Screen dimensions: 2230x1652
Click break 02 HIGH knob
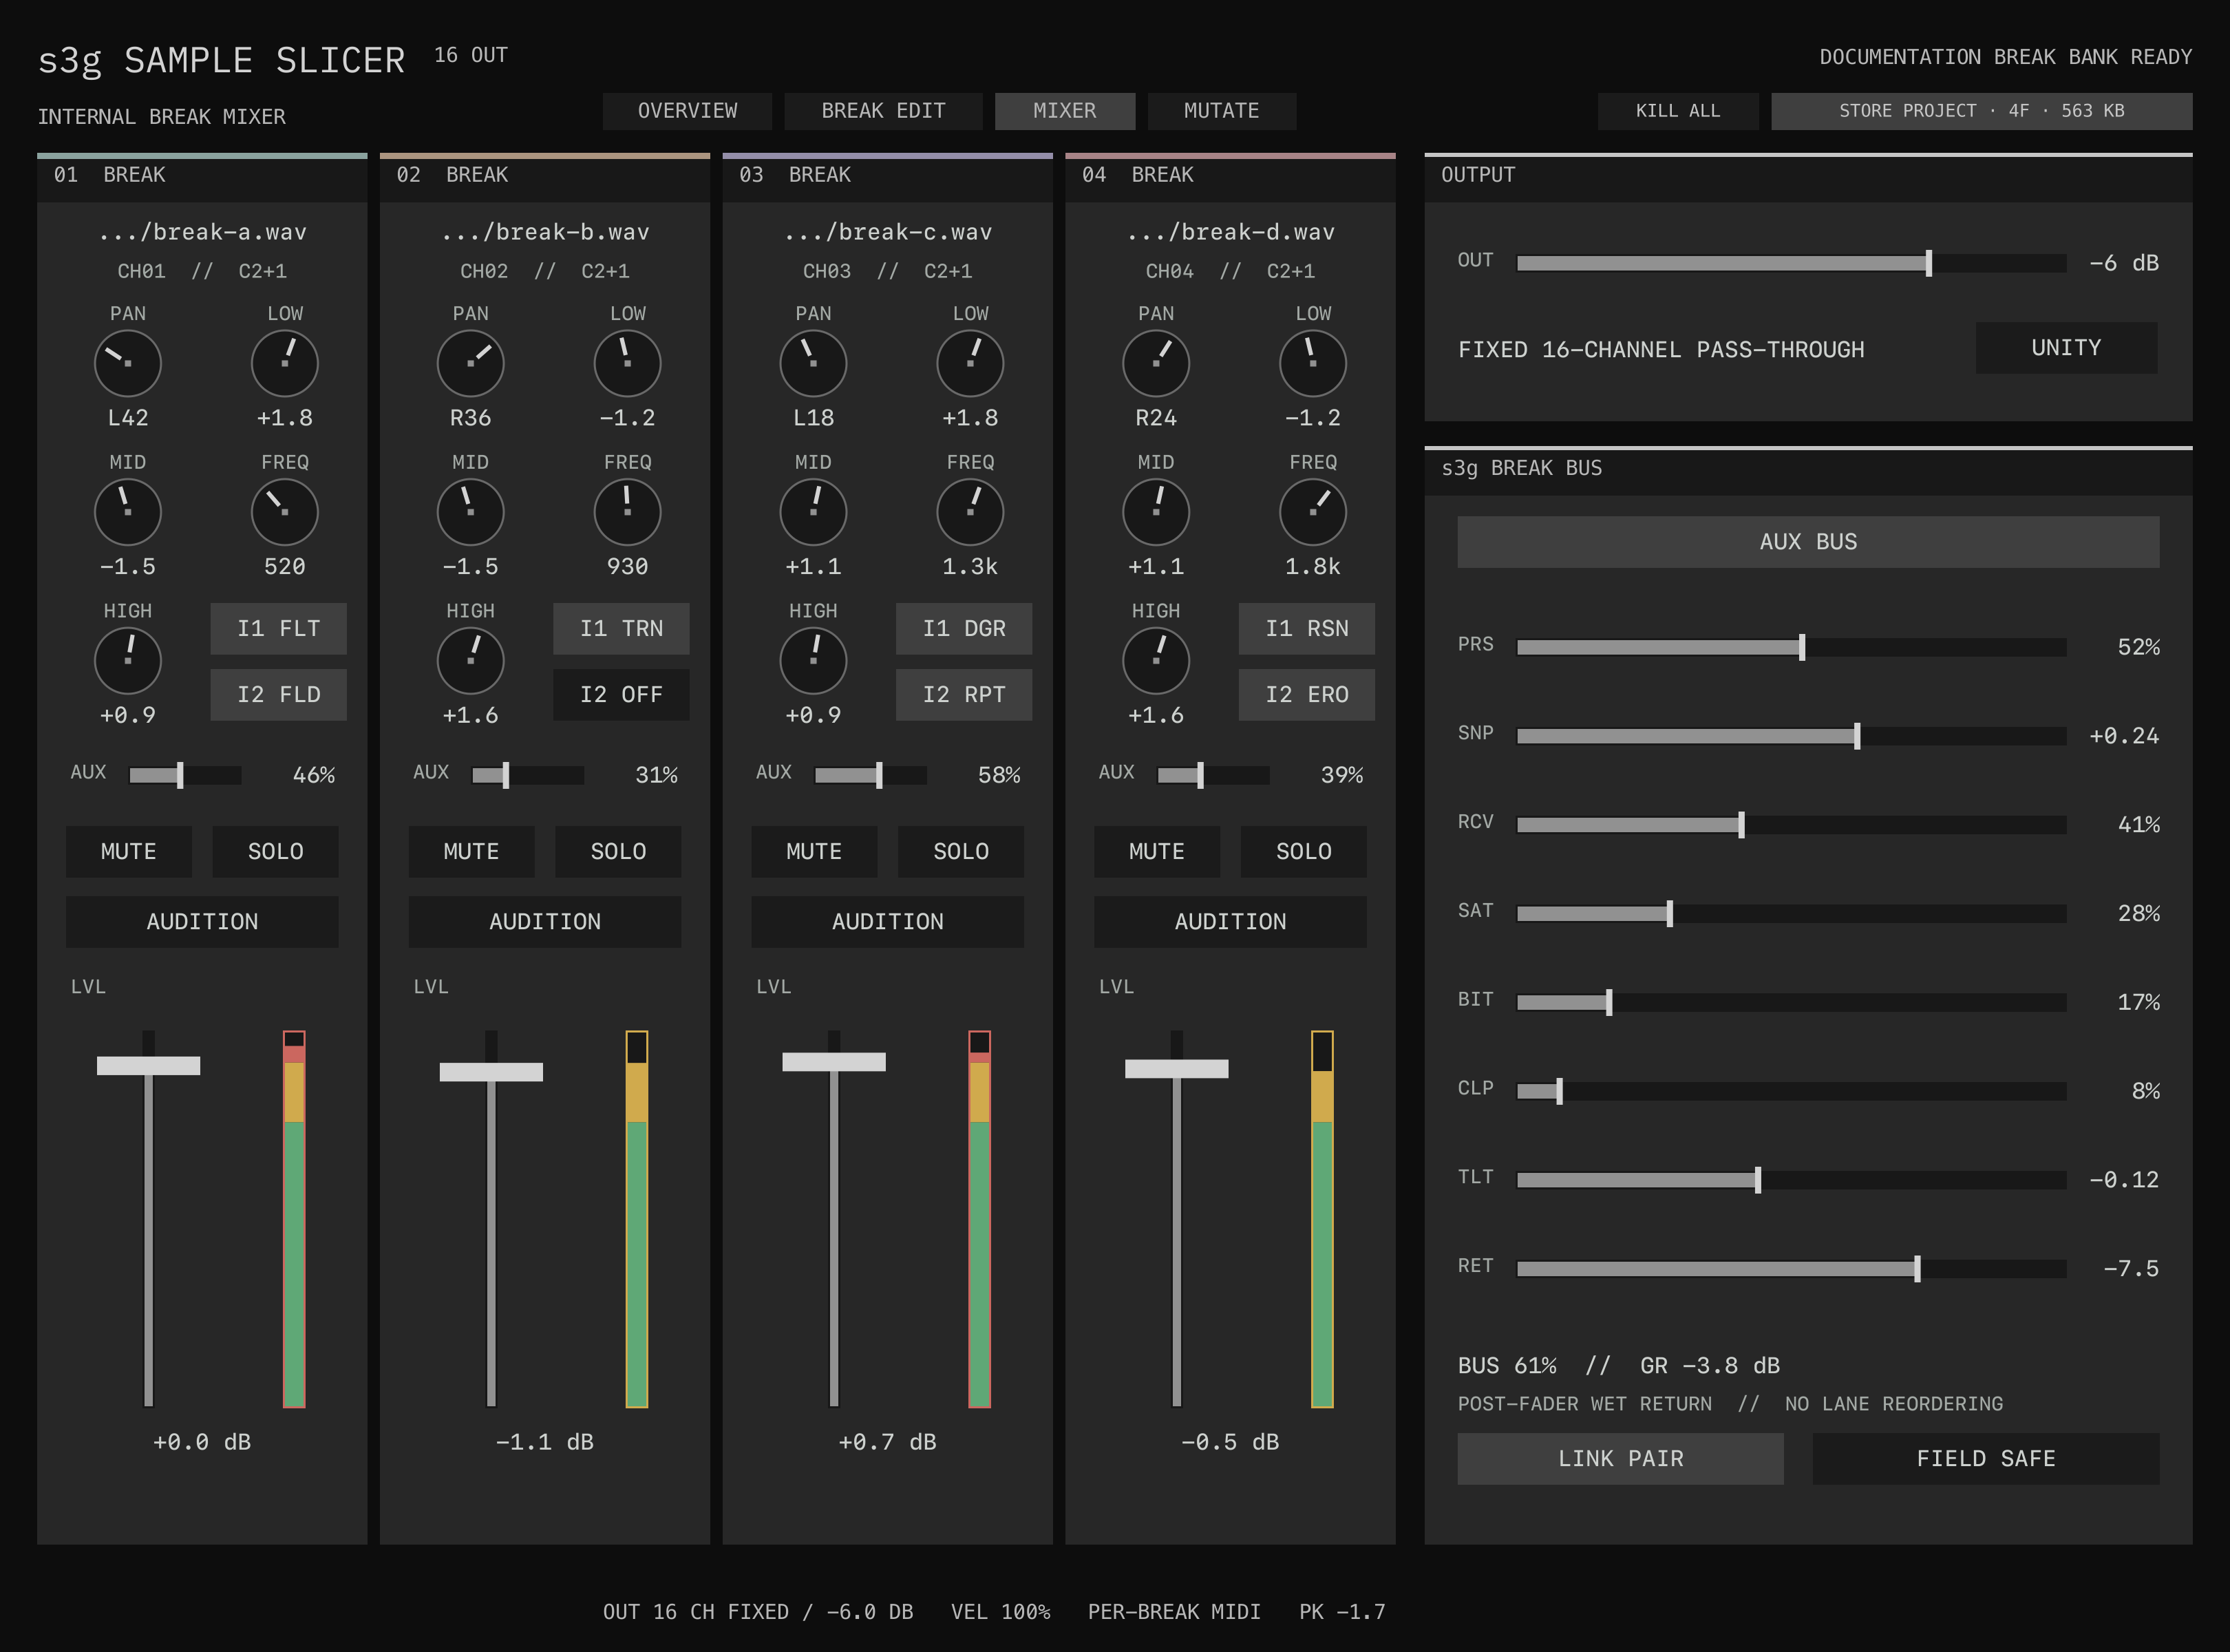click(x=471, y=661)
